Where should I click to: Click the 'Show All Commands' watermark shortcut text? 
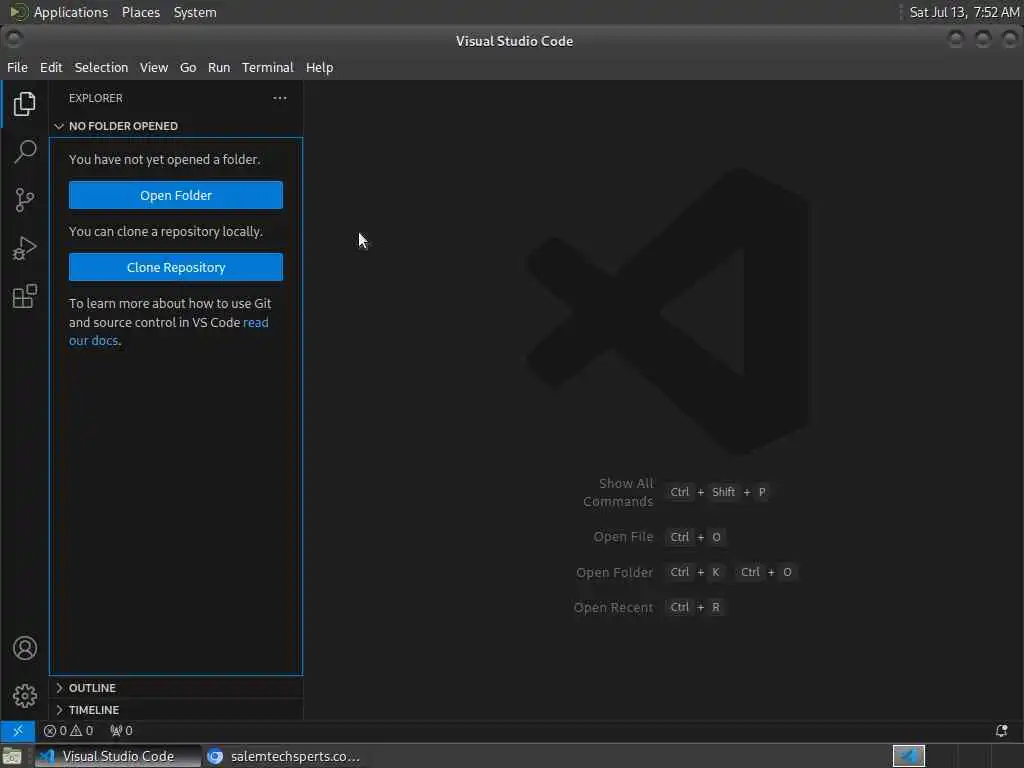[618, 492]
